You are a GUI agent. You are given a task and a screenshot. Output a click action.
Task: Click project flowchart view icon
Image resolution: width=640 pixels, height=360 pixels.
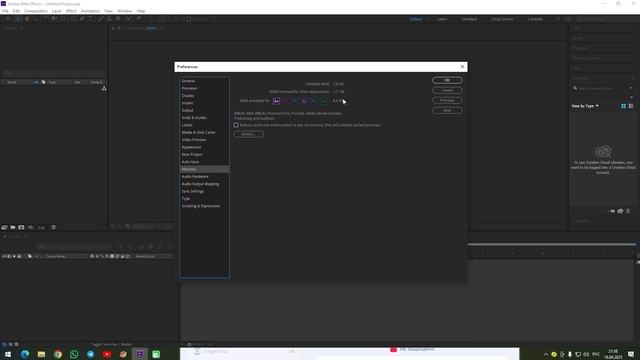pos(104,89)
